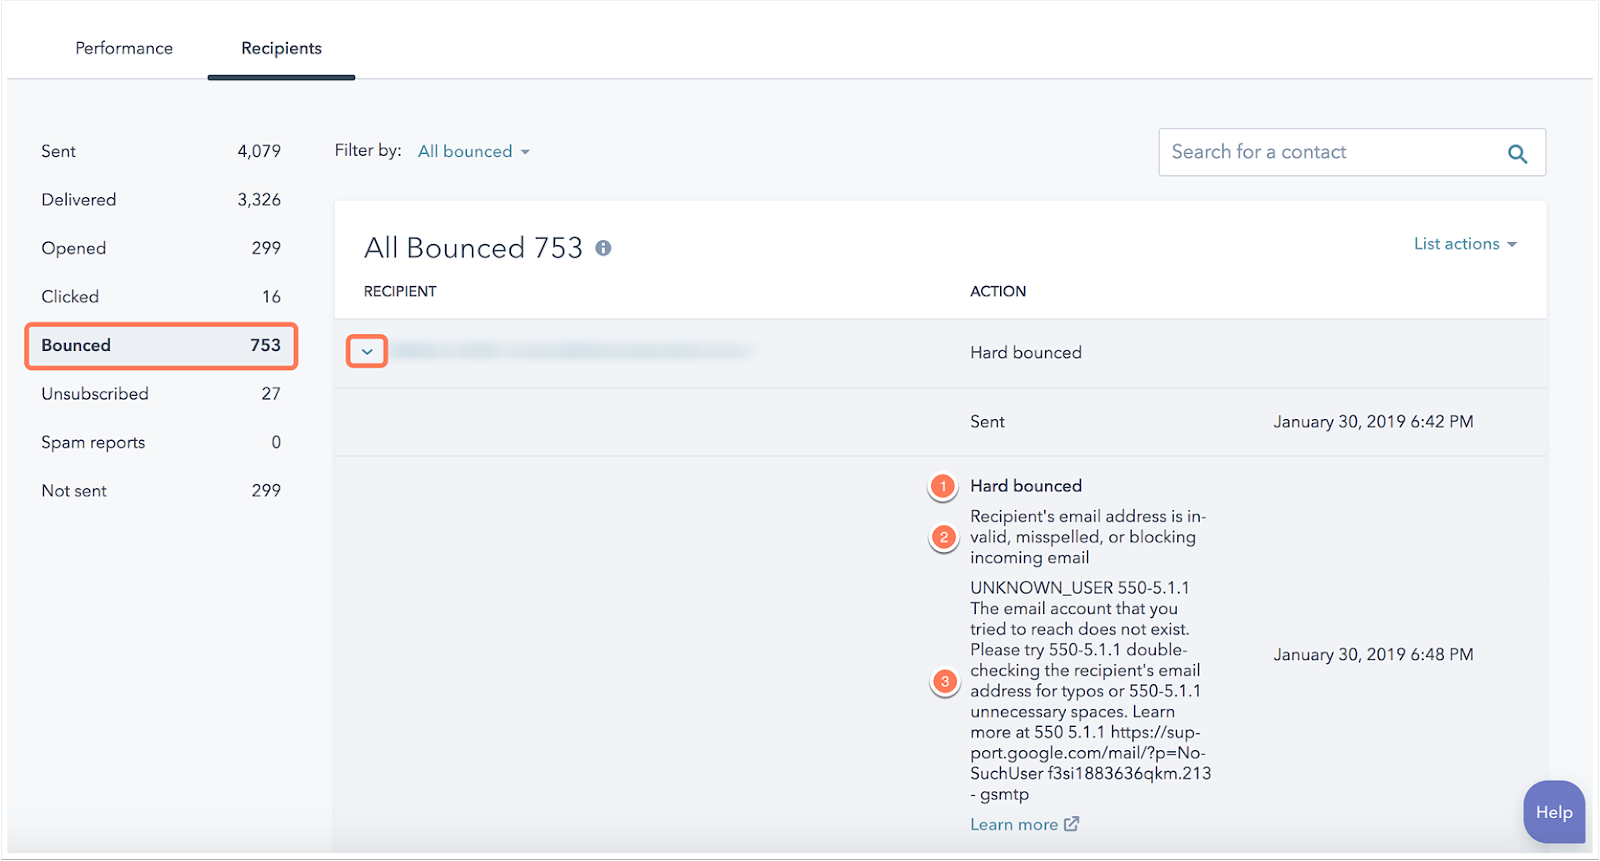
Task: Open the All bounced filter dropdown
Action: tap(474, 152)
